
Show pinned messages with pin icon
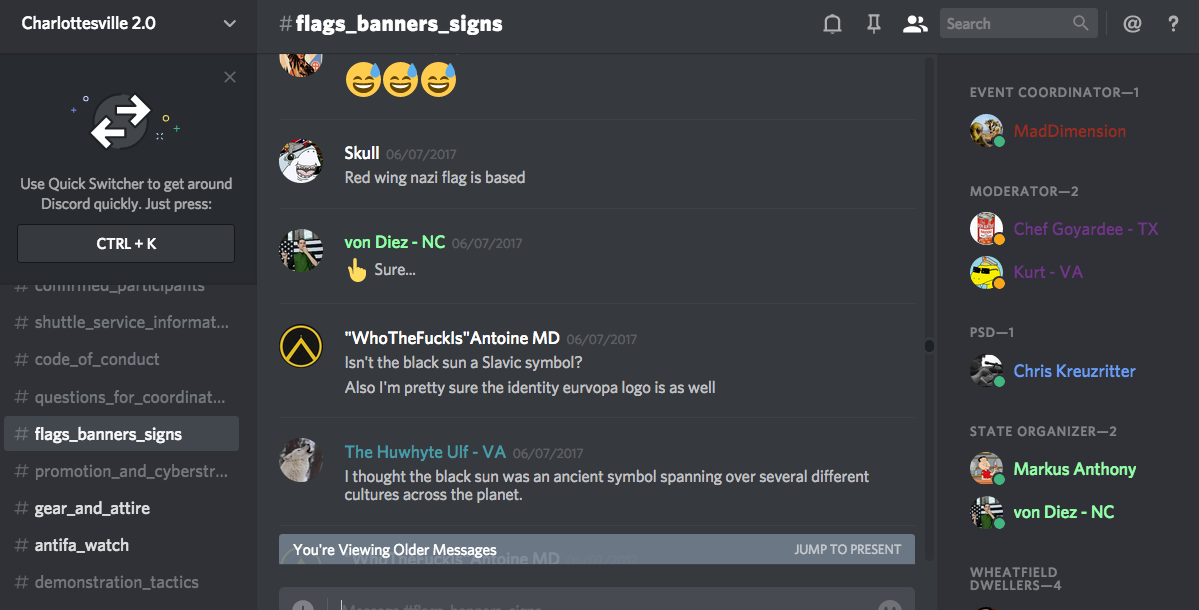873,24
